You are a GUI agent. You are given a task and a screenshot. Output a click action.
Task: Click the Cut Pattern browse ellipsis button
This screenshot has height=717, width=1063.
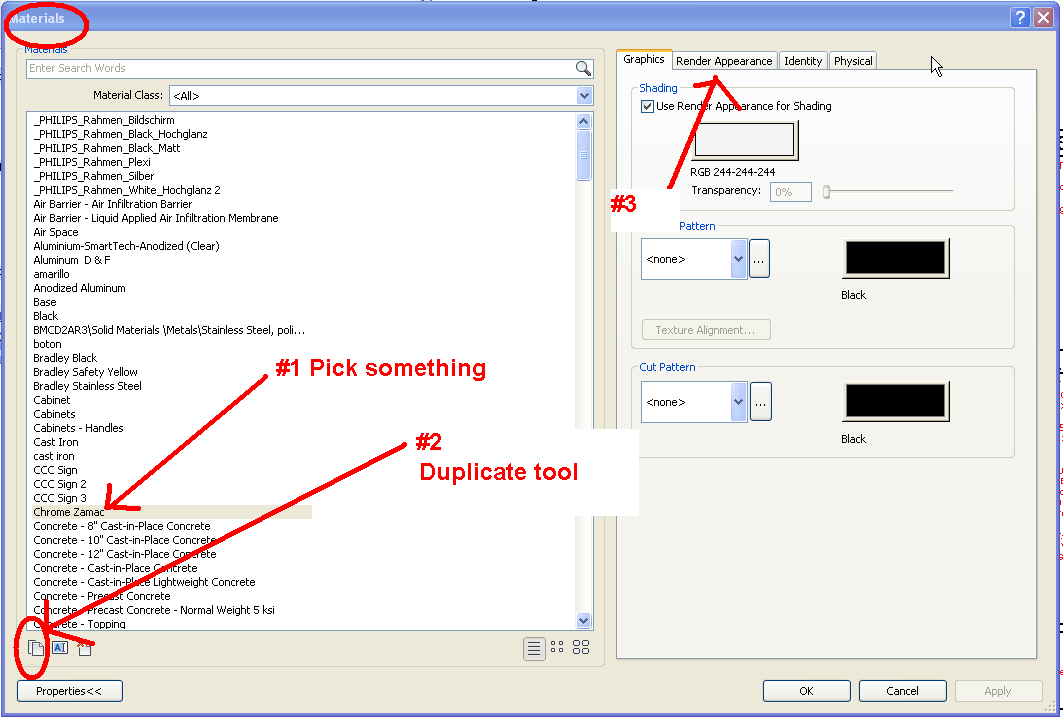[761, 402]
